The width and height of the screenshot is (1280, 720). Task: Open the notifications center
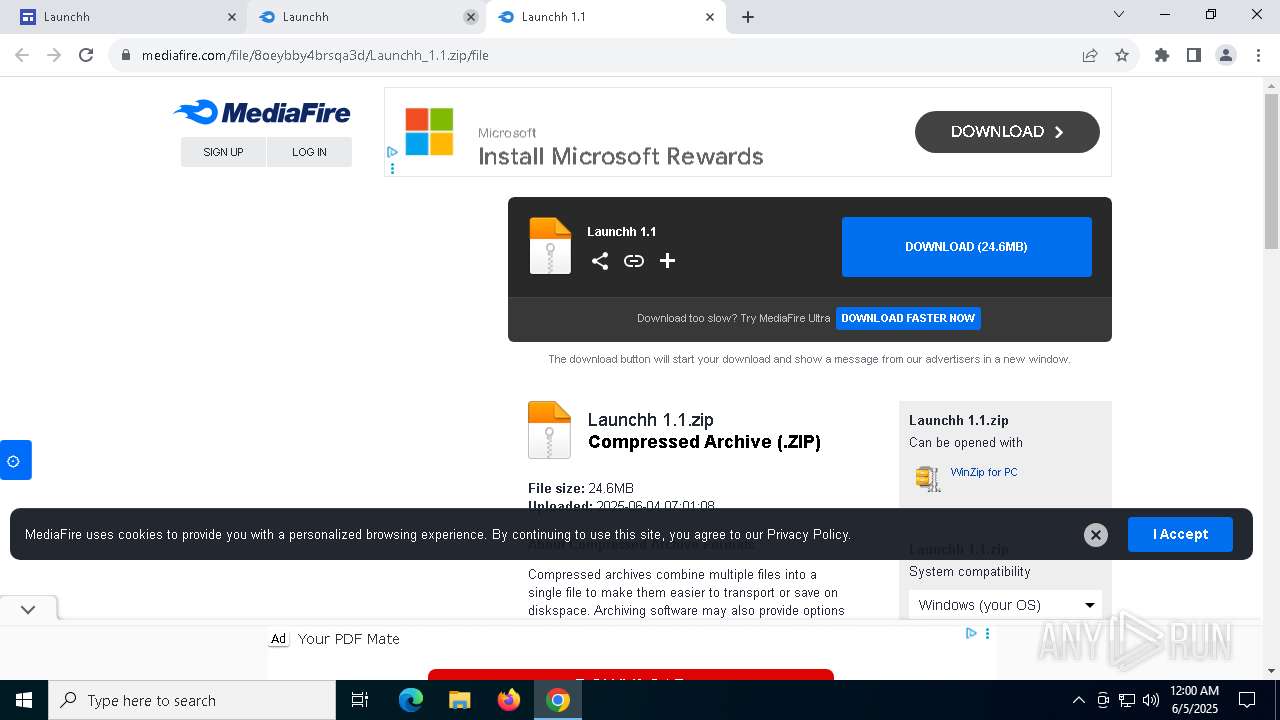point(1247,701)
